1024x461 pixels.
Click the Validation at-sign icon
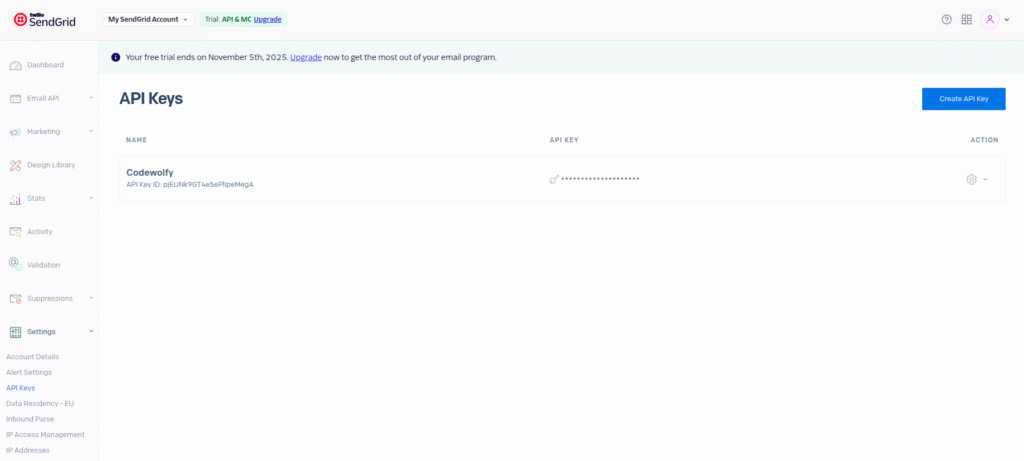pos(16,264)
